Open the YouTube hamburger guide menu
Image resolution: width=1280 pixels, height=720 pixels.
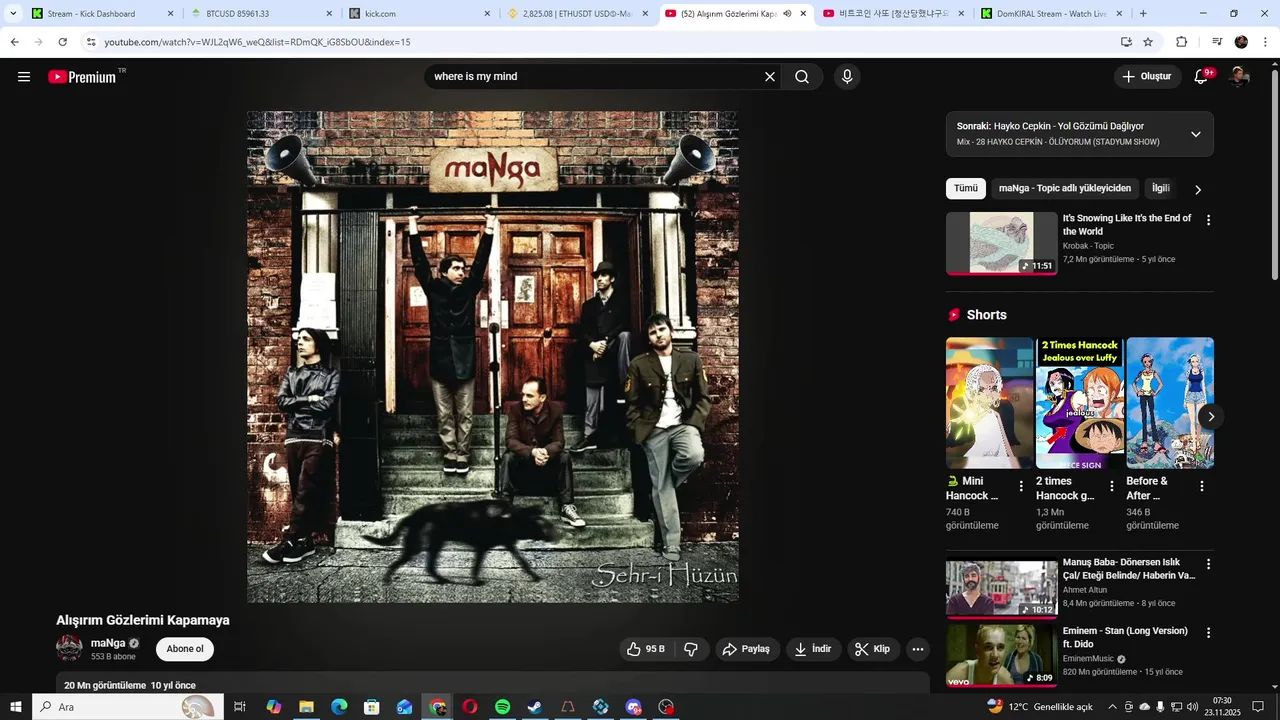click(24, 77)
